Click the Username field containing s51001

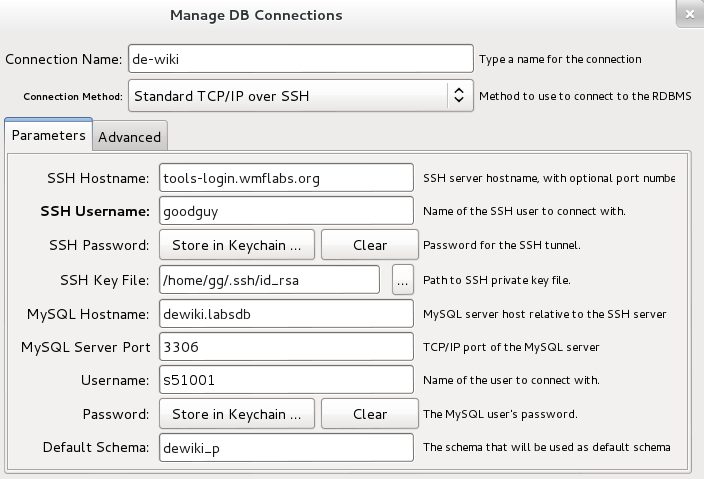[x=286, y=380]
